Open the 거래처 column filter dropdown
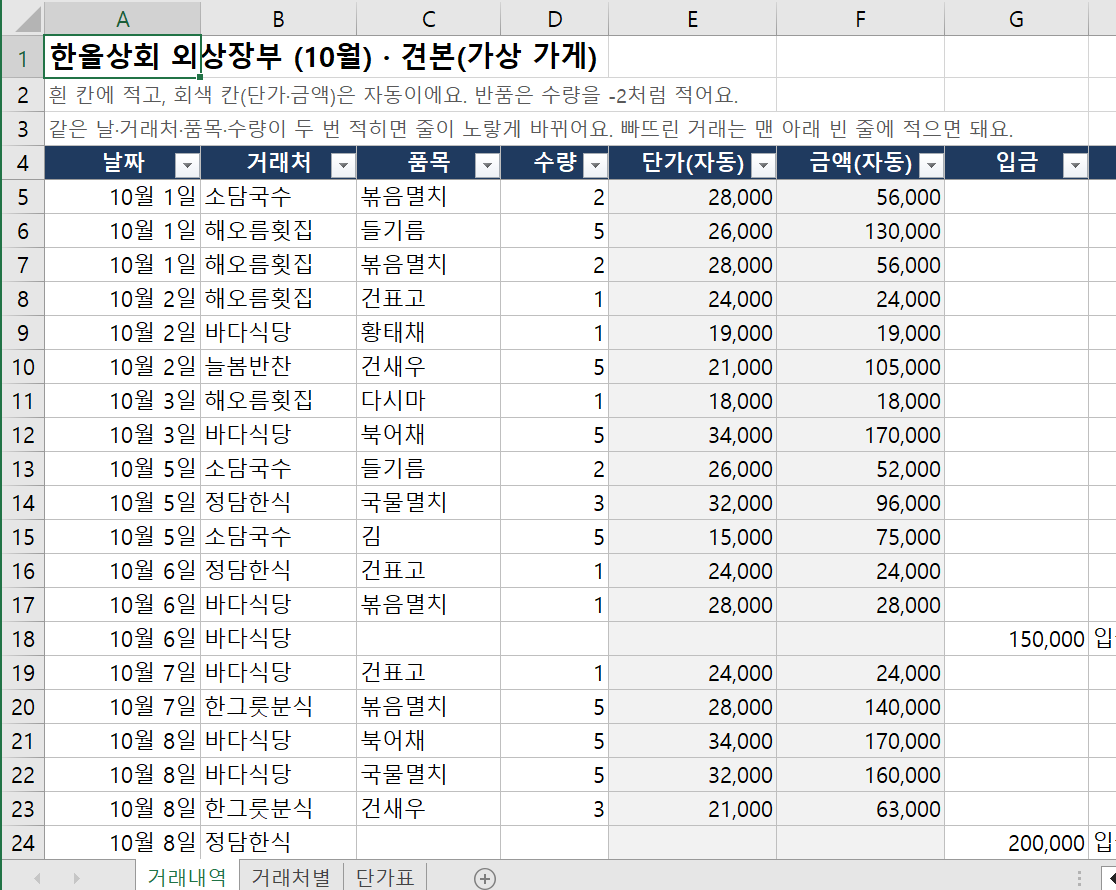This screenshot has width=1116, height=890. click(343, 165)
